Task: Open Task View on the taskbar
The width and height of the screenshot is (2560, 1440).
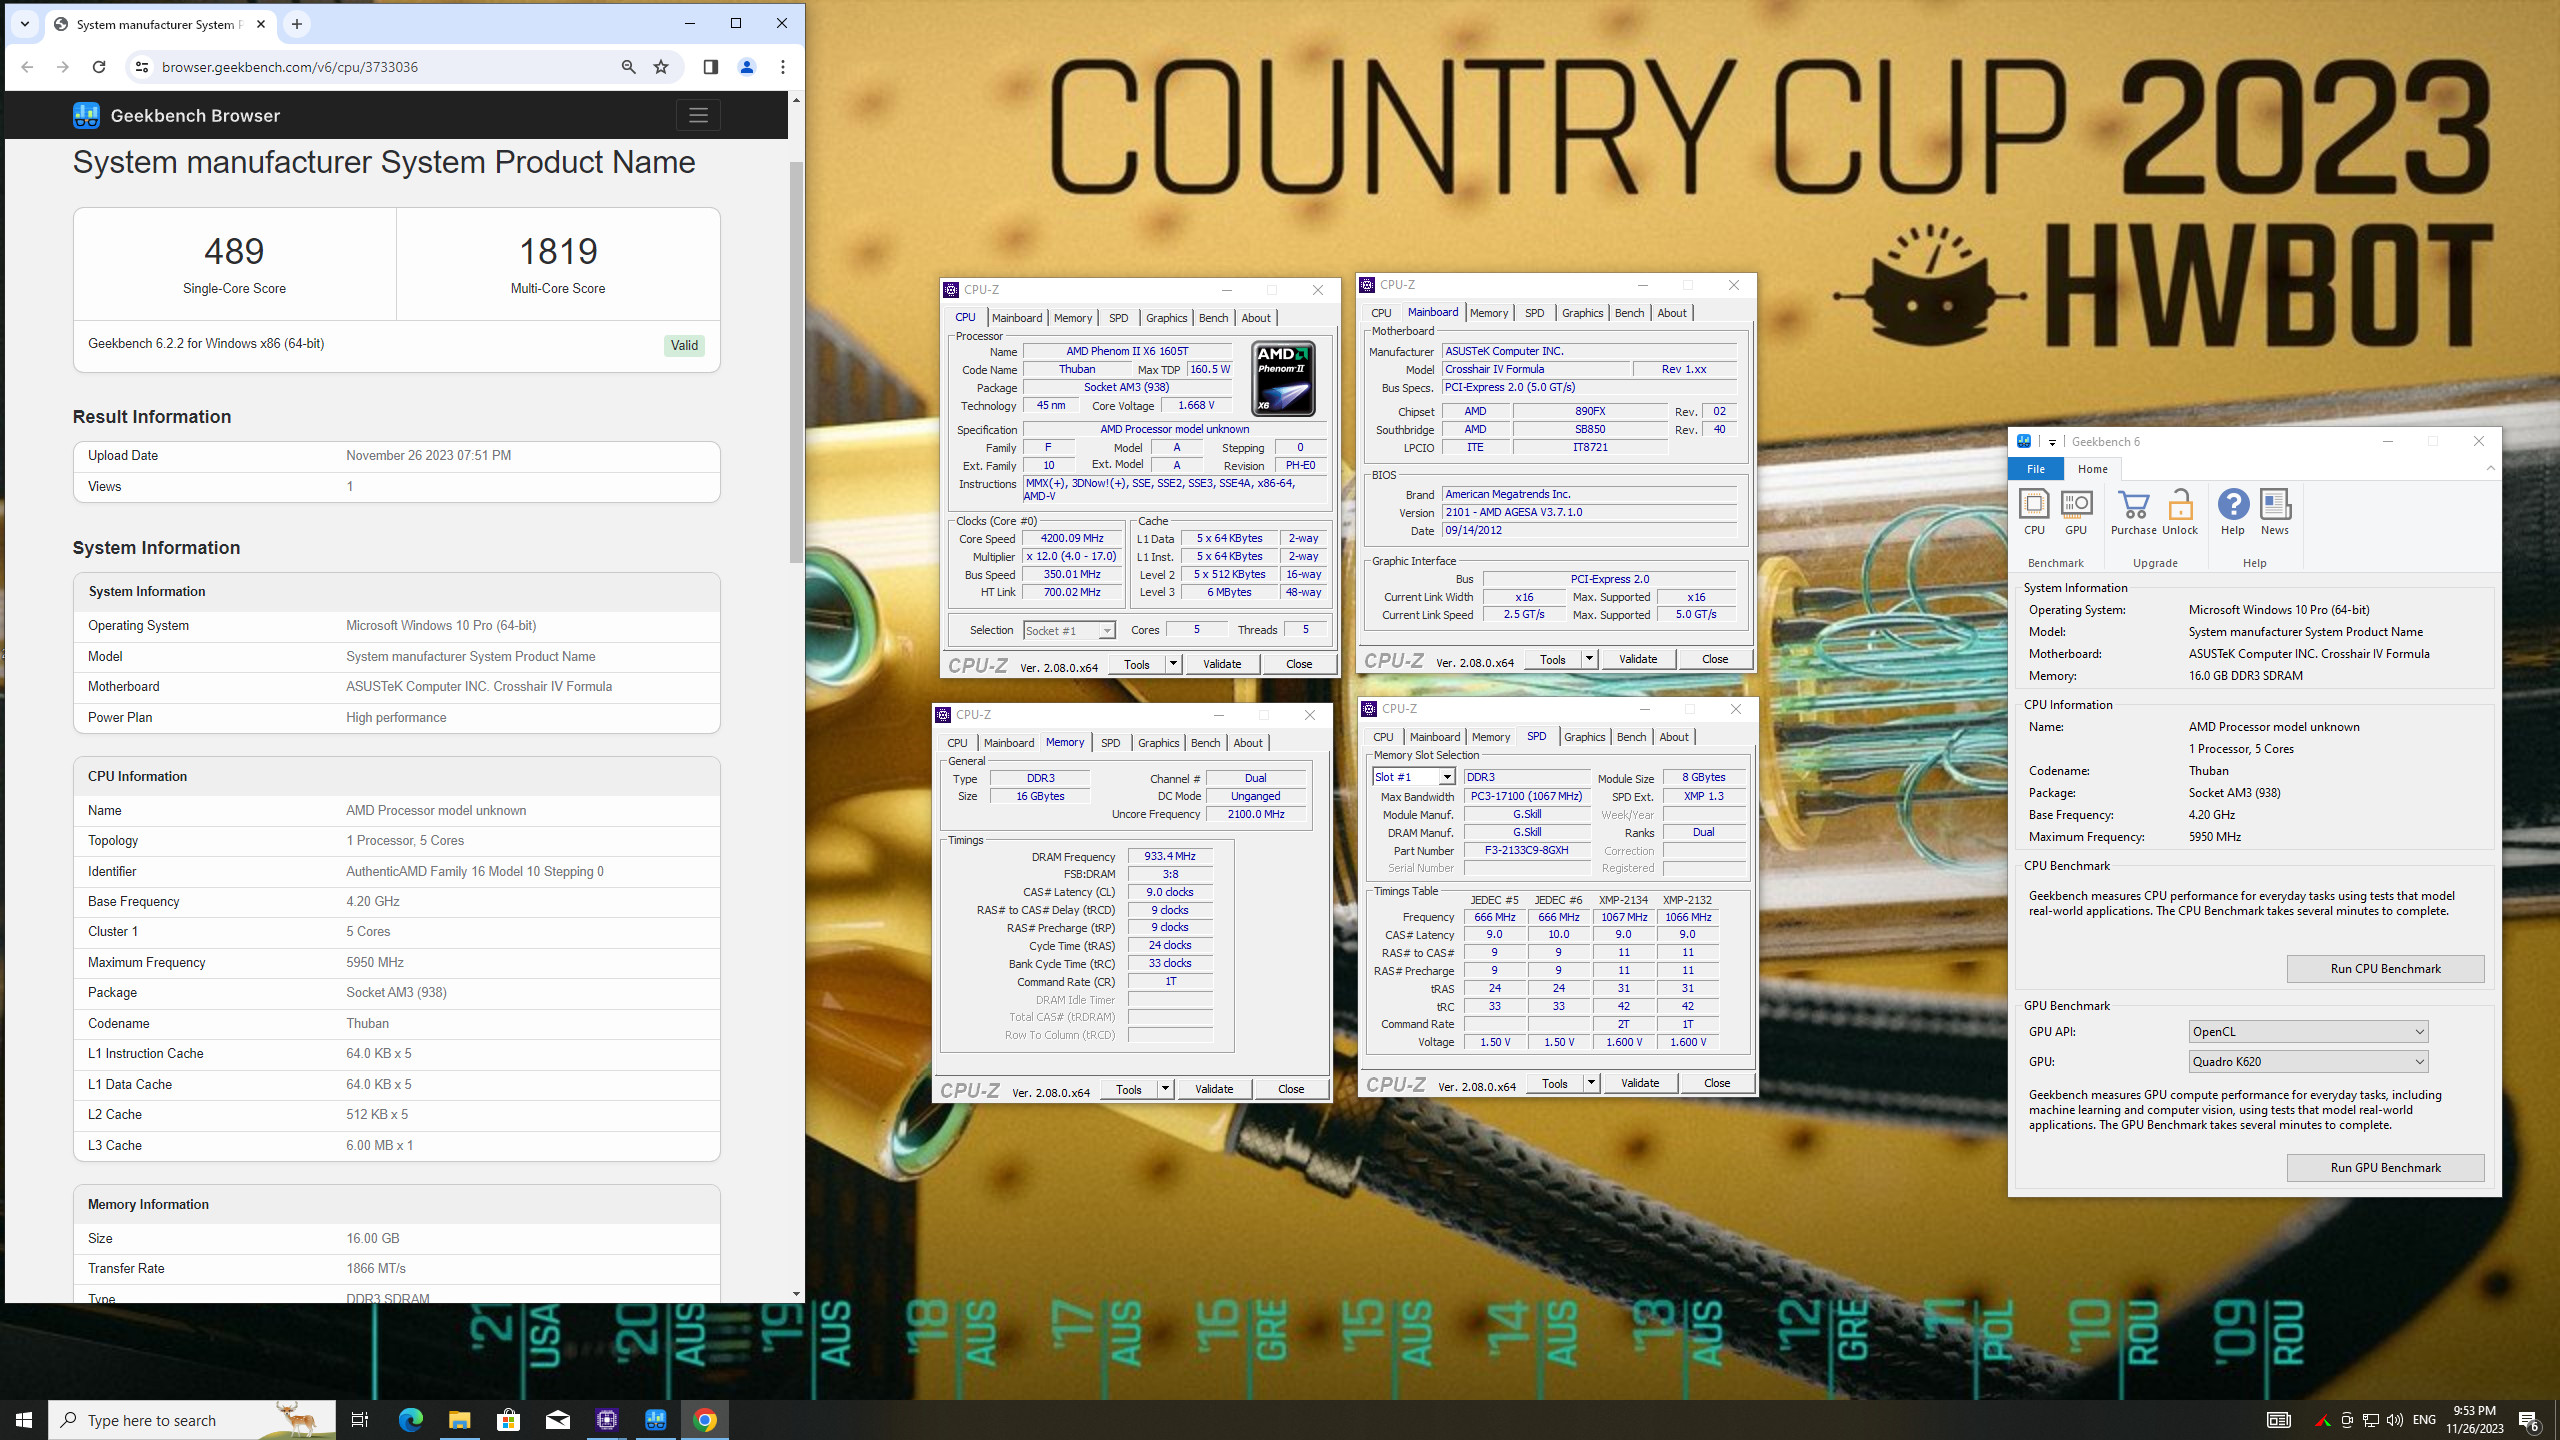Action: click(x=360, y=1420)
